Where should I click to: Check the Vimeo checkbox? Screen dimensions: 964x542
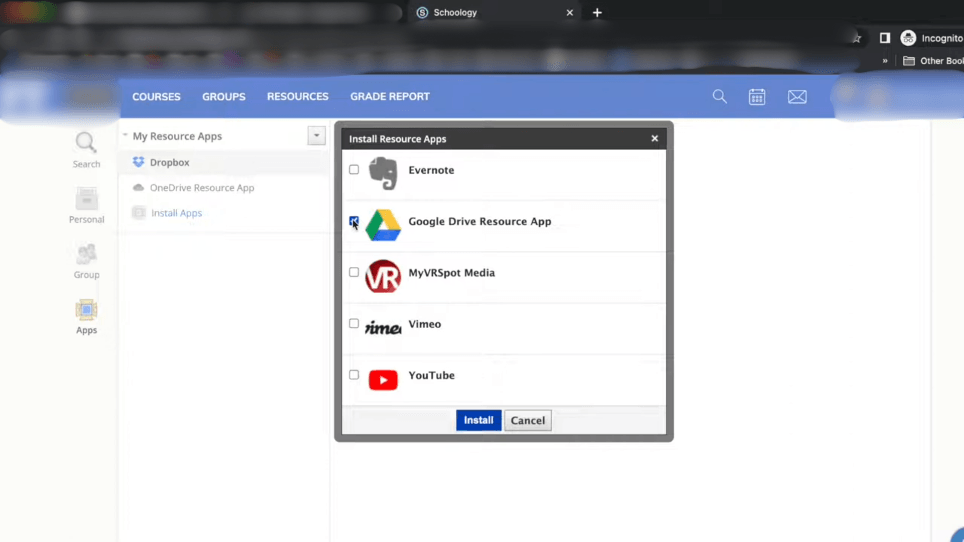[354, 323]
